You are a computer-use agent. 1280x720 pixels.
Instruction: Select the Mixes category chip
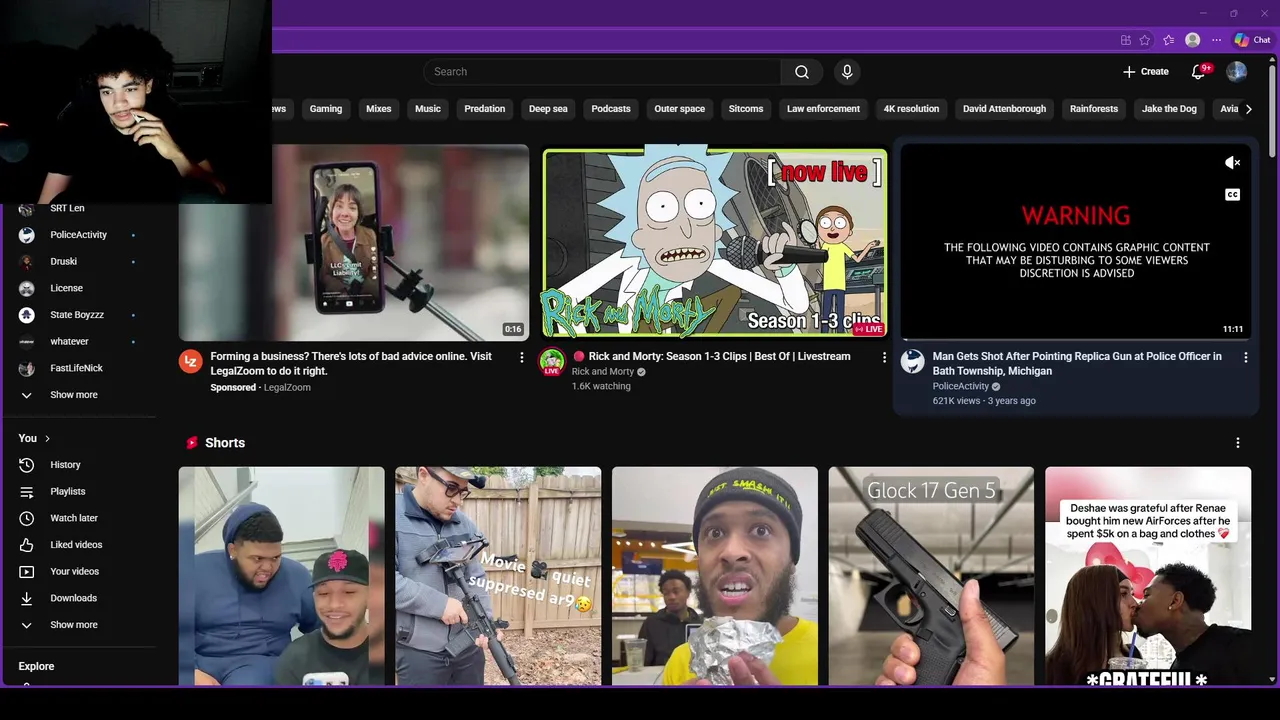click(379, 109)
